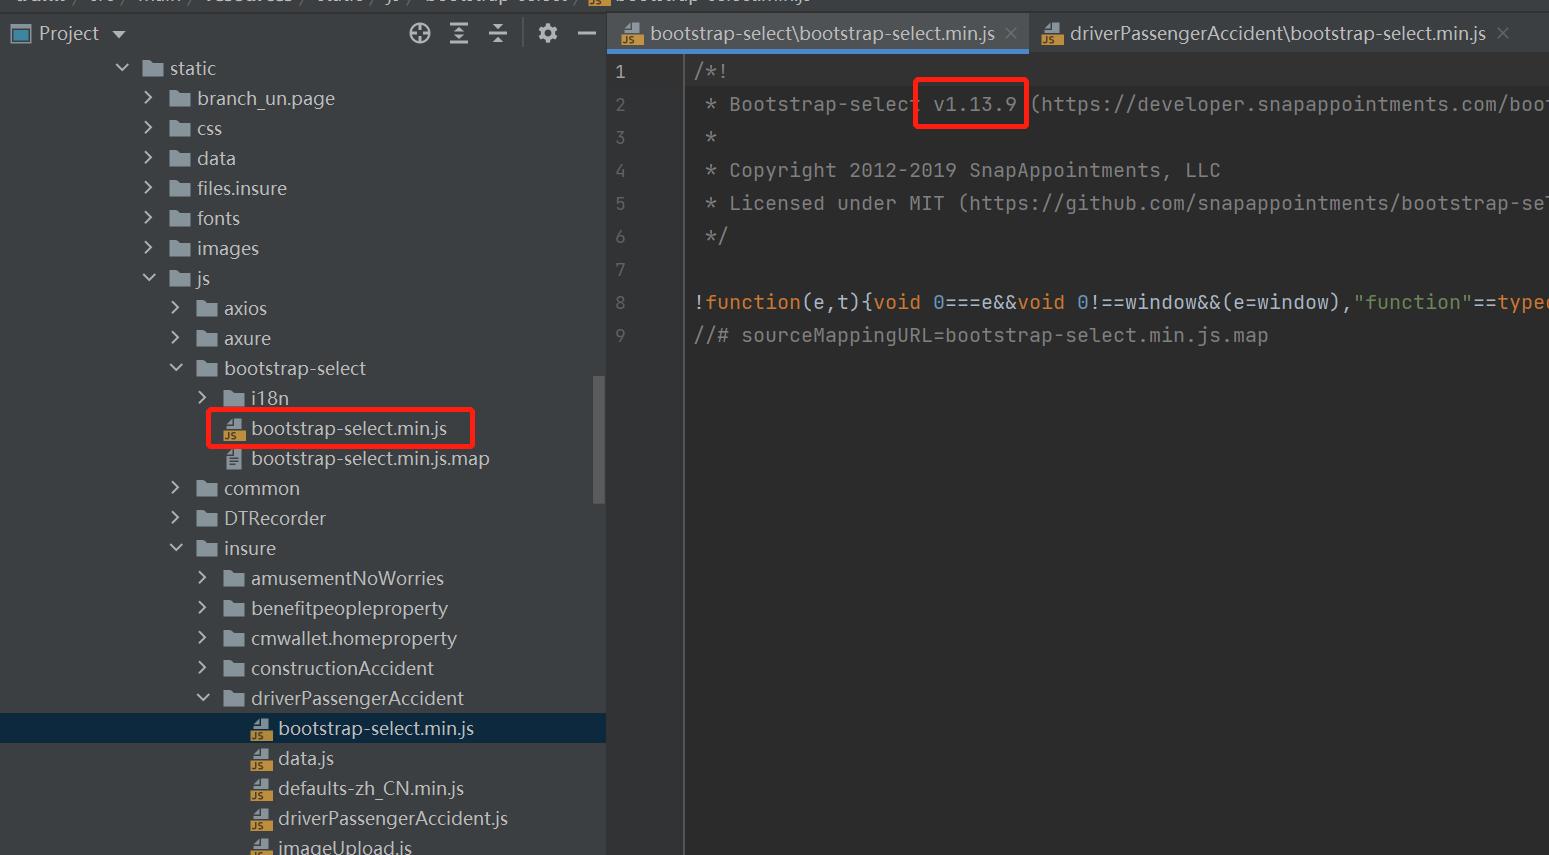Select the cmwallet.homeproperty folder
The height and width of the screenshot is (855, 1549).
tap(353, 638)
